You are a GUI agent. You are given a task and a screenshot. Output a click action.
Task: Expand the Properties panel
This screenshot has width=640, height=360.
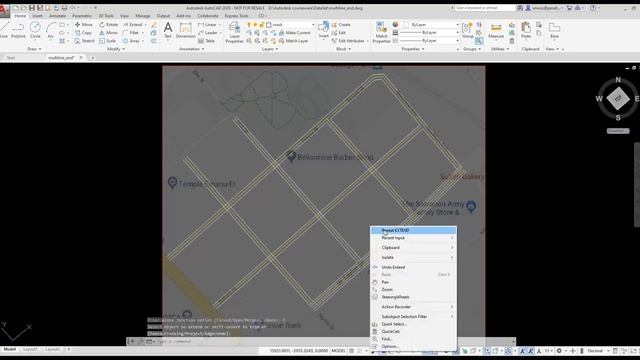click(413, 49)
